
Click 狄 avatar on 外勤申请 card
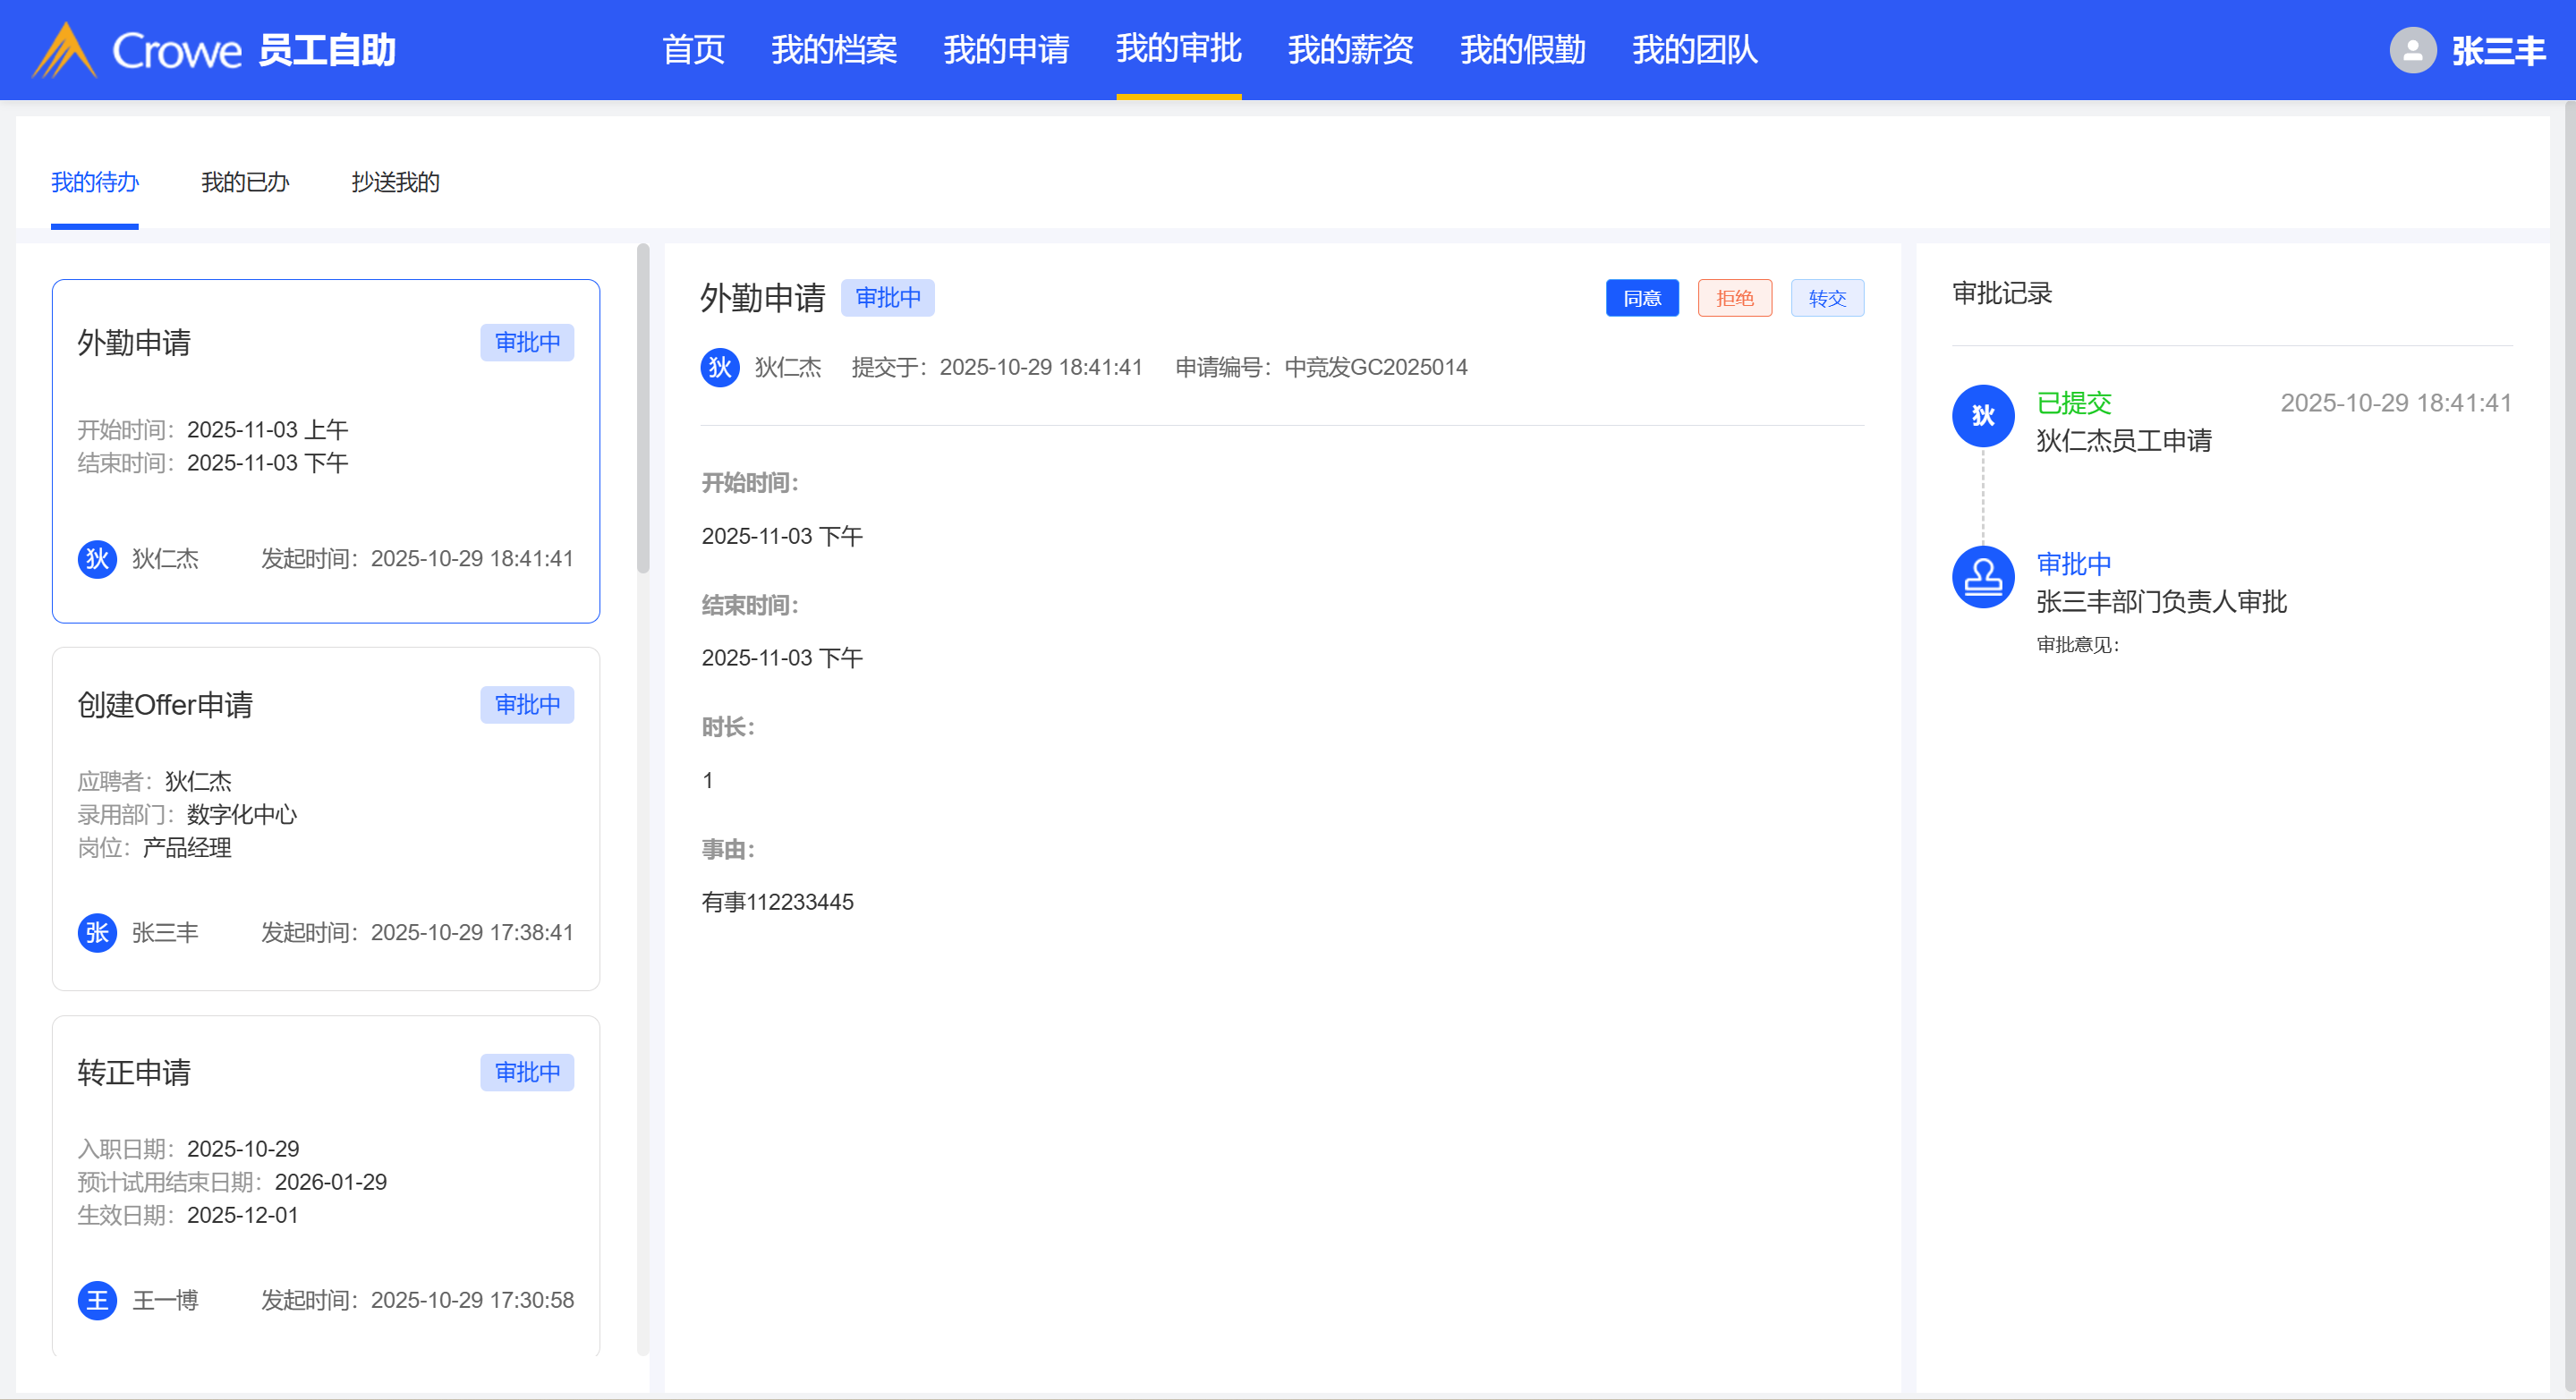pos(97,558)
